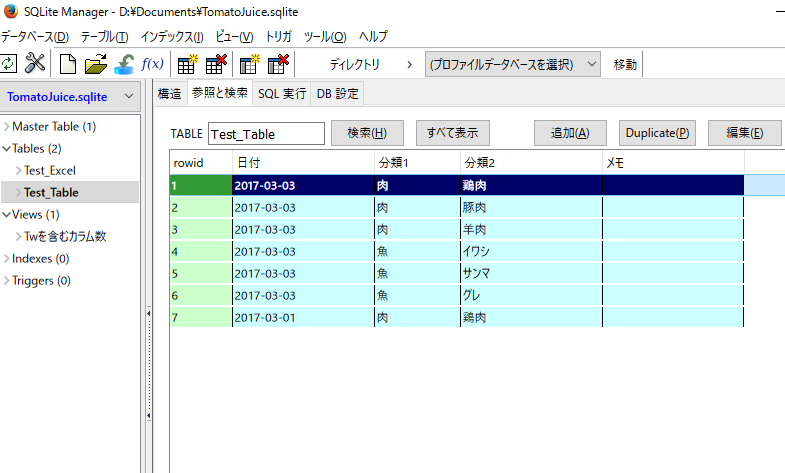Screen dimensions: 785x473
Task: Click the connect database arrow icon
Action: coord(124,64)
